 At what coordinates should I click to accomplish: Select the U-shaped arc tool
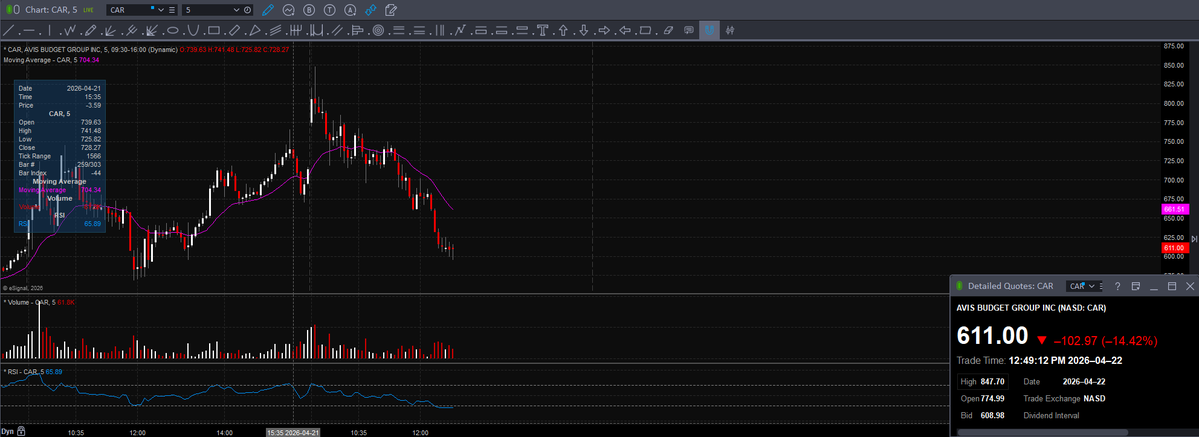pyautogui.click(x=193, y=31)
